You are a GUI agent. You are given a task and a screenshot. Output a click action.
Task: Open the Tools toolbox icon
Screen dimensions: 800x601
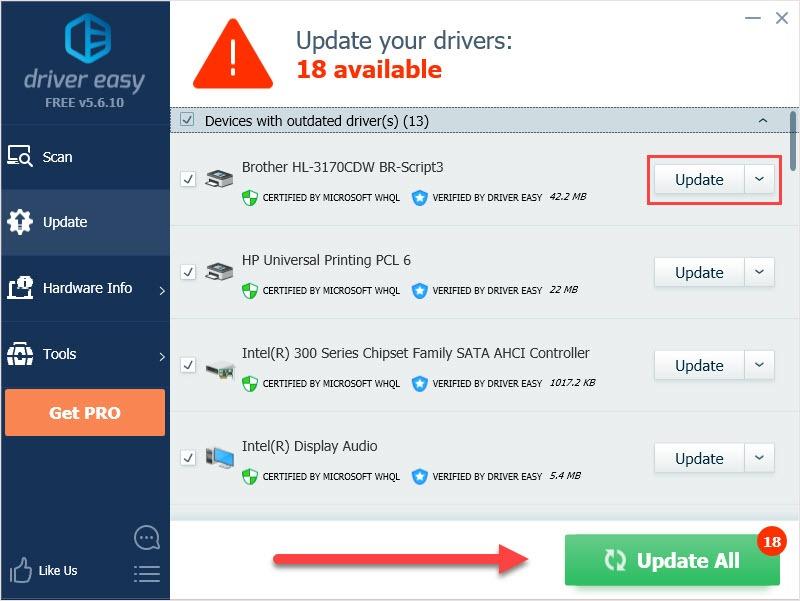[20, 354]
